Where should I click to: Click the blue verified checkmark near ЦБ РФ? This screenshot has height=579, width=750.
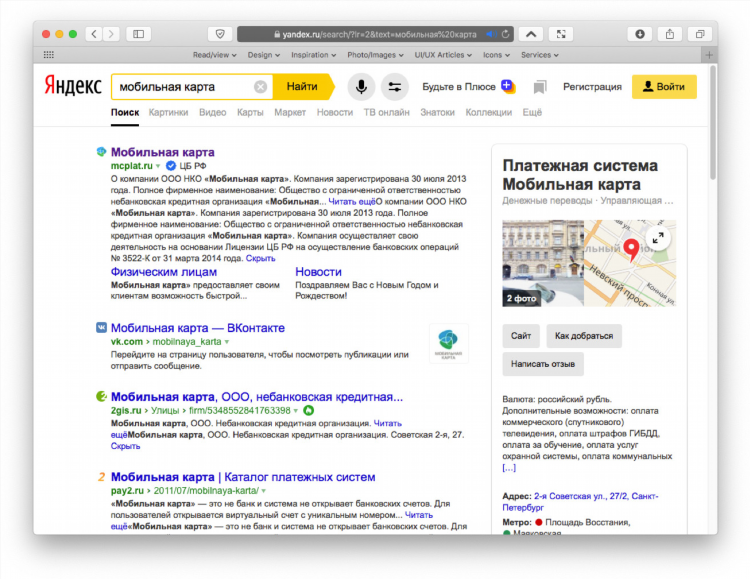click(x=171, y=166)
